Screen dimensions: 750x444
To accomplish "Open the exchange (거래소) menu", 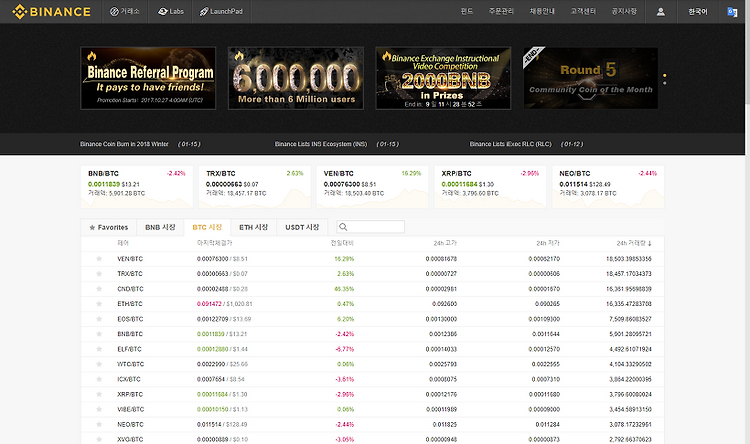I will (125, 11).
